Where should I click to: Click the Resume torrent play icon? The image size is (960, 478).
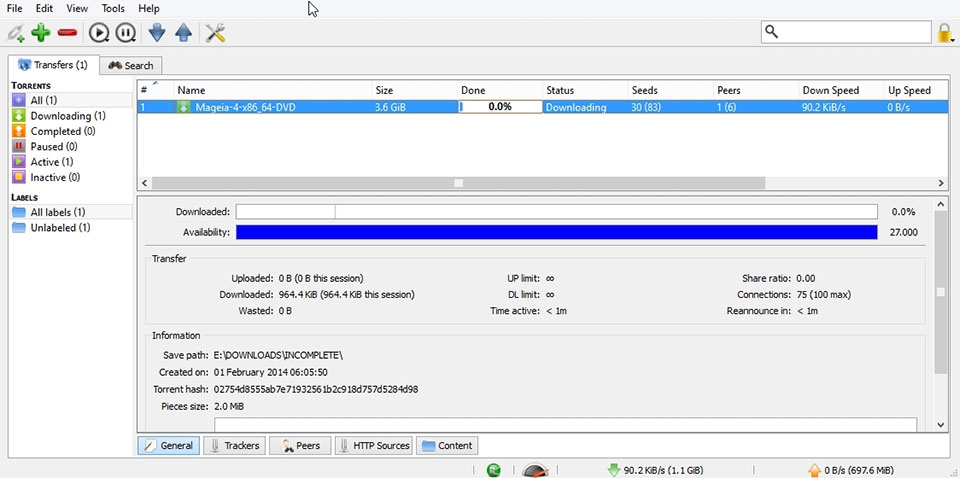(x=99, y=32)
